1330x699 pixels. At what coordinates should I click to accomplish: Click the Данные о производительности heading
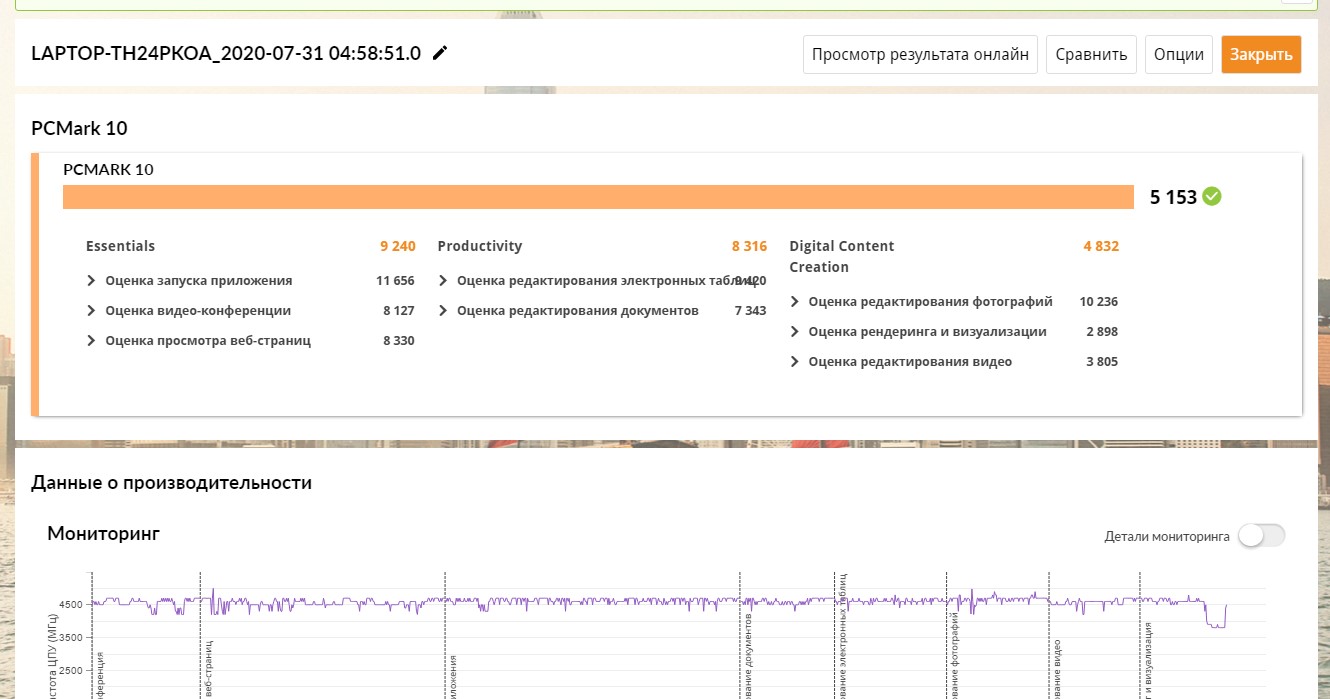[x=172, y=483]
